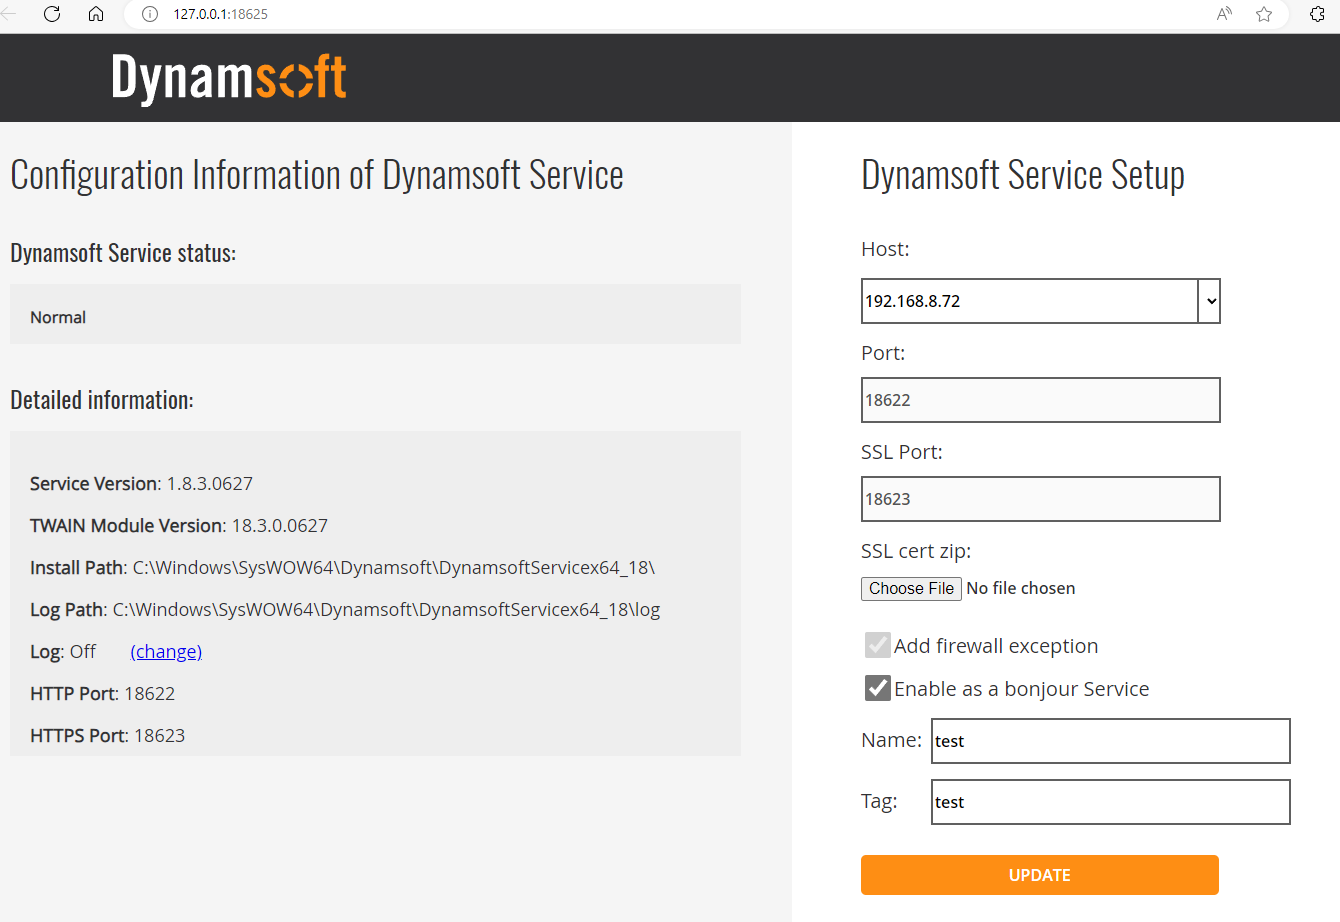This screenshot has height=922, width=1340.
Task: View site information icon in address bar
Action: 150,14
